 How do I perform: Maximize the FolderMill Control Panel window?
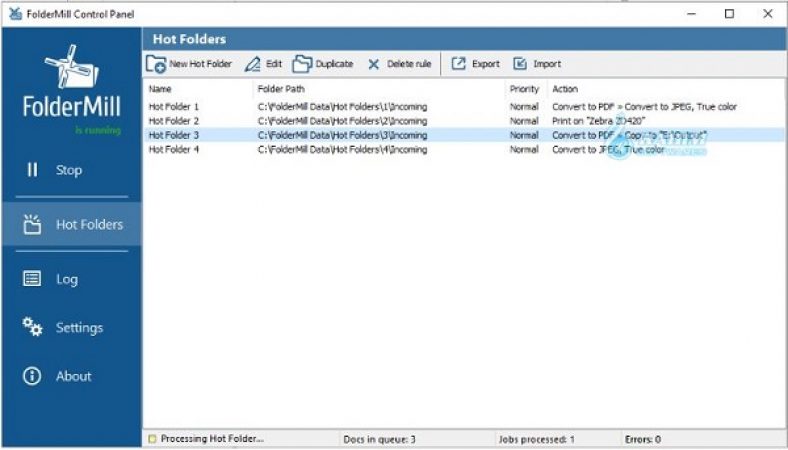tap(729, 14)
